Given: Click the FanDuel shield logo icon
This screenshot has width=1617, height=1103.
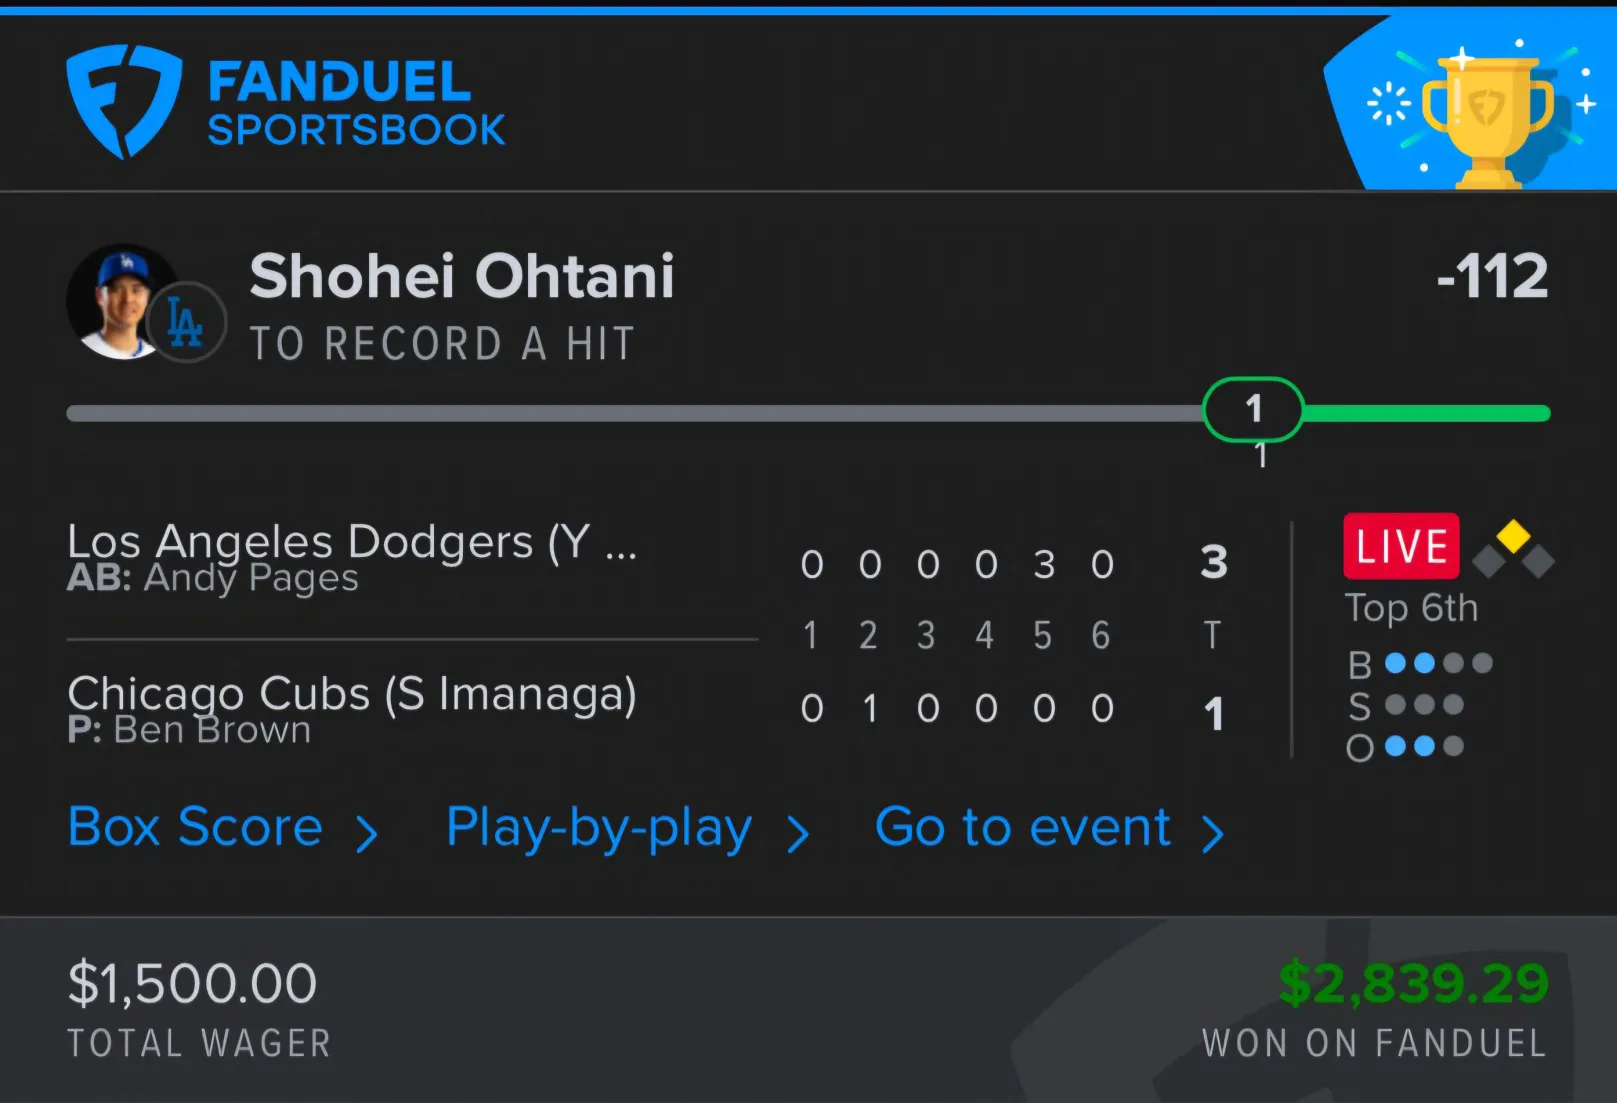Looking at the screenshot, I should (124, 101).
